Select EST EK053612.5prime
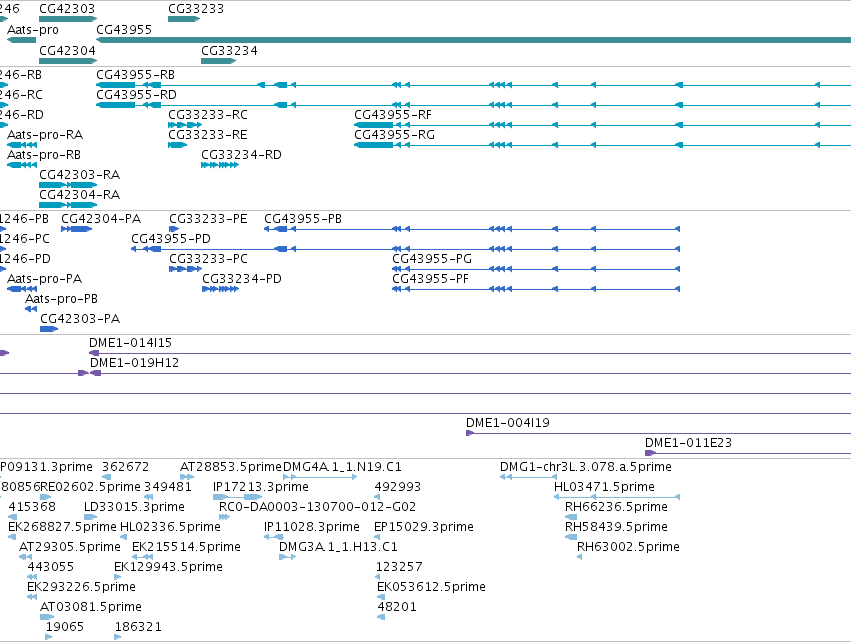 [x=431, y=587]
